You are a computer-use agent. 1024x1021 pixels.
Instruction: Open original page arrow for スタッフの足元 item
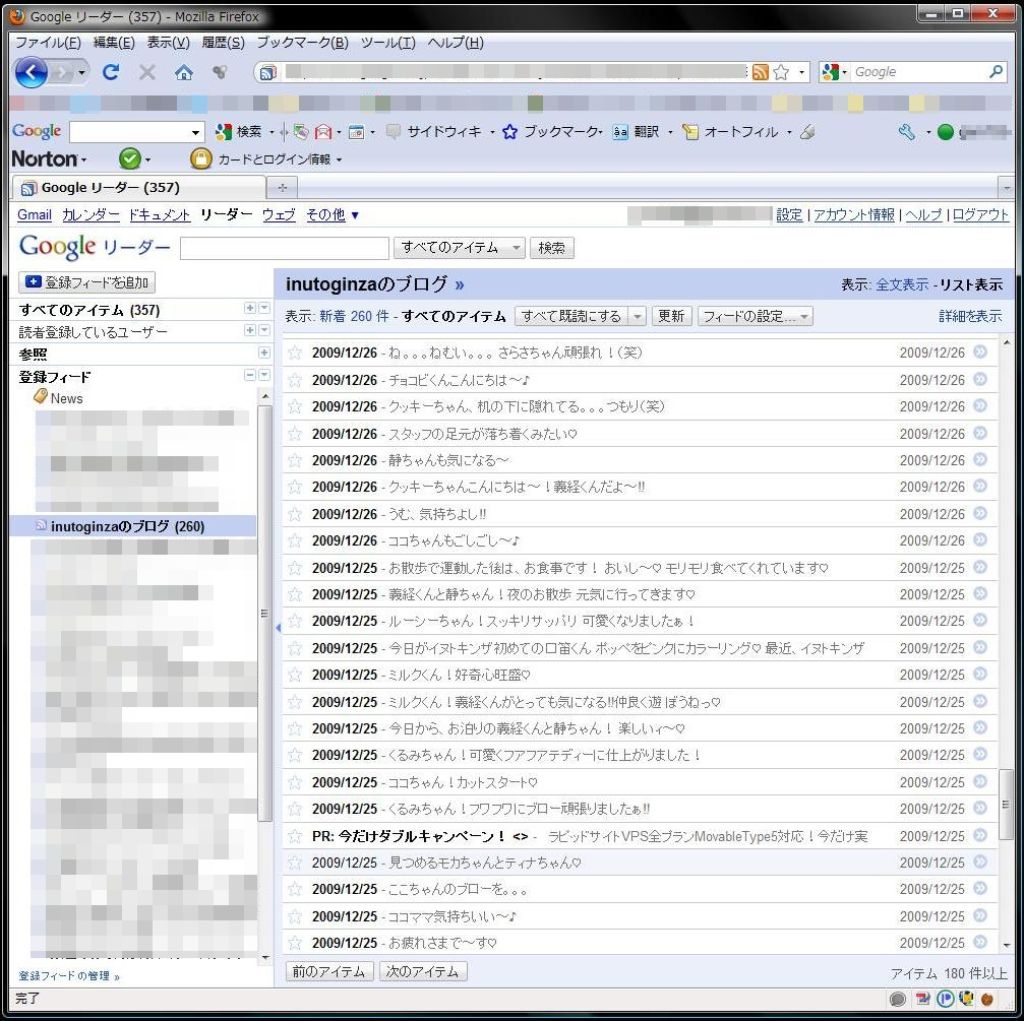pyautogui.click(x=980, y=433)
